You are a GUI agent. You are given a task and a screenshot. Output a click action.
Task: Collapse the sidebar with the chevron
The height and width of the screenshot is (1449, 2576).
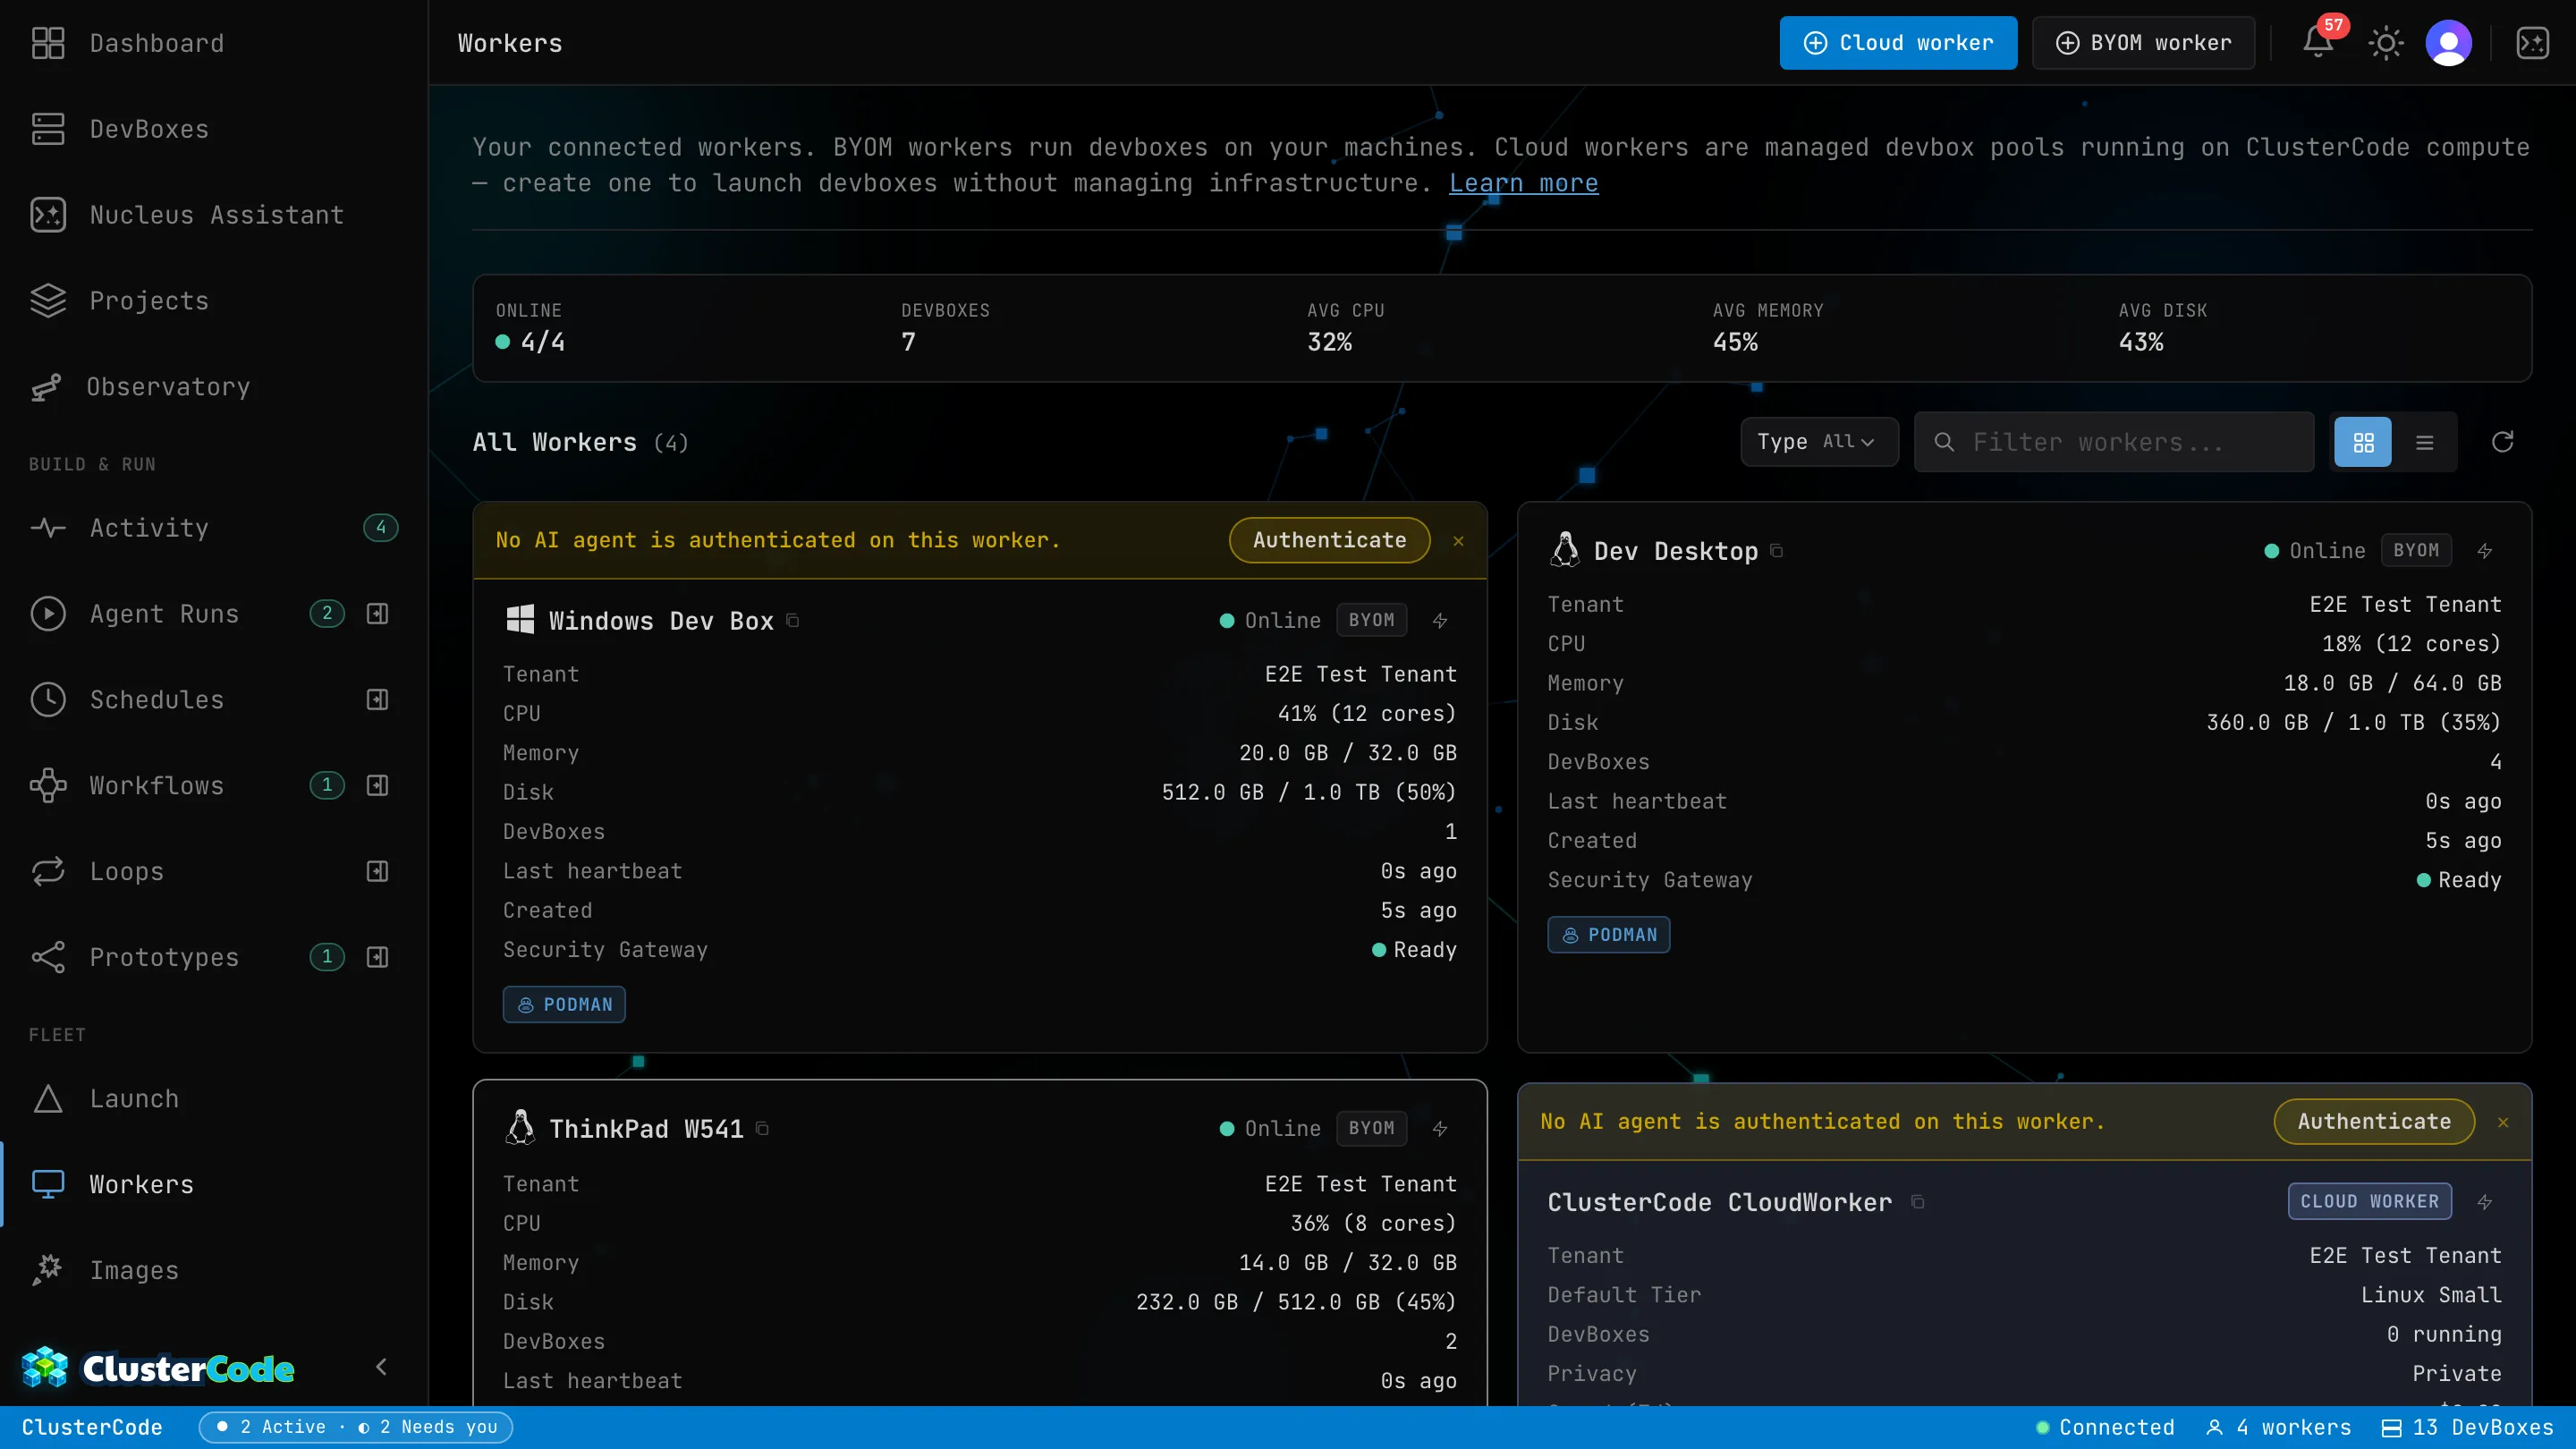click(381, 1367)
